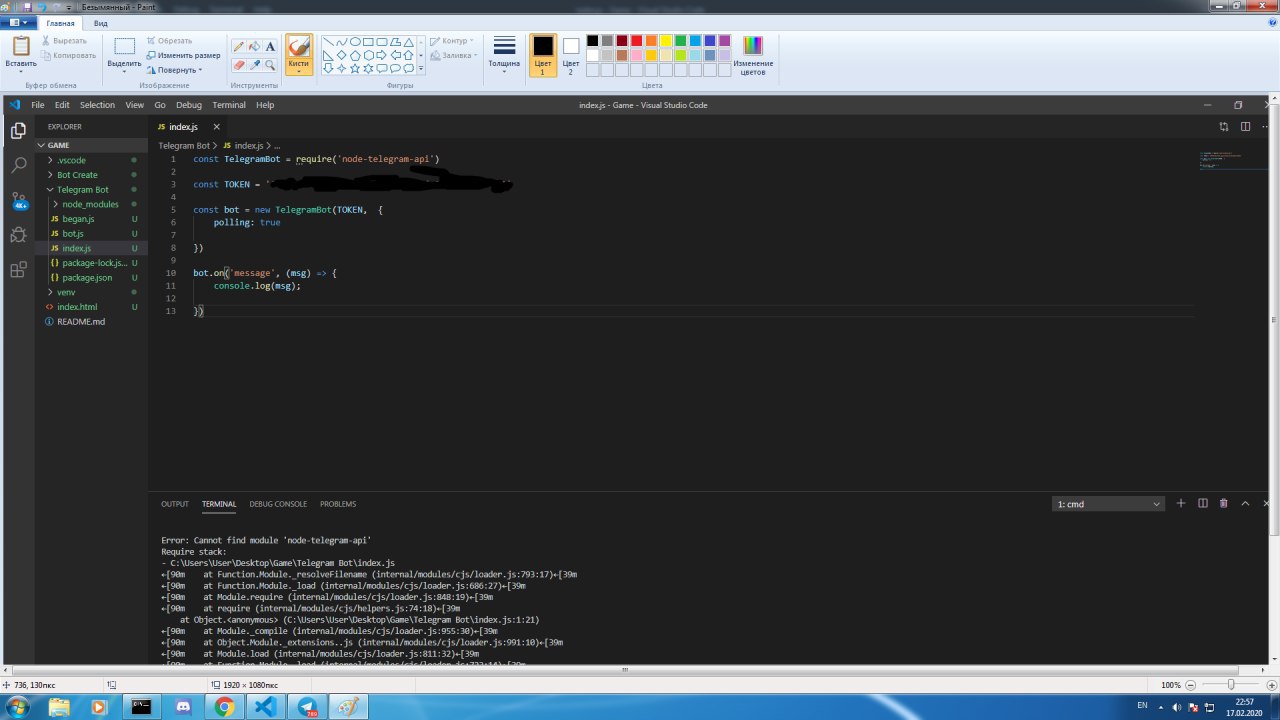The width and height of the screenshot is (1280, 720).
Task: Open the Terminal menu in VS Code
Action: coord(229,105)
